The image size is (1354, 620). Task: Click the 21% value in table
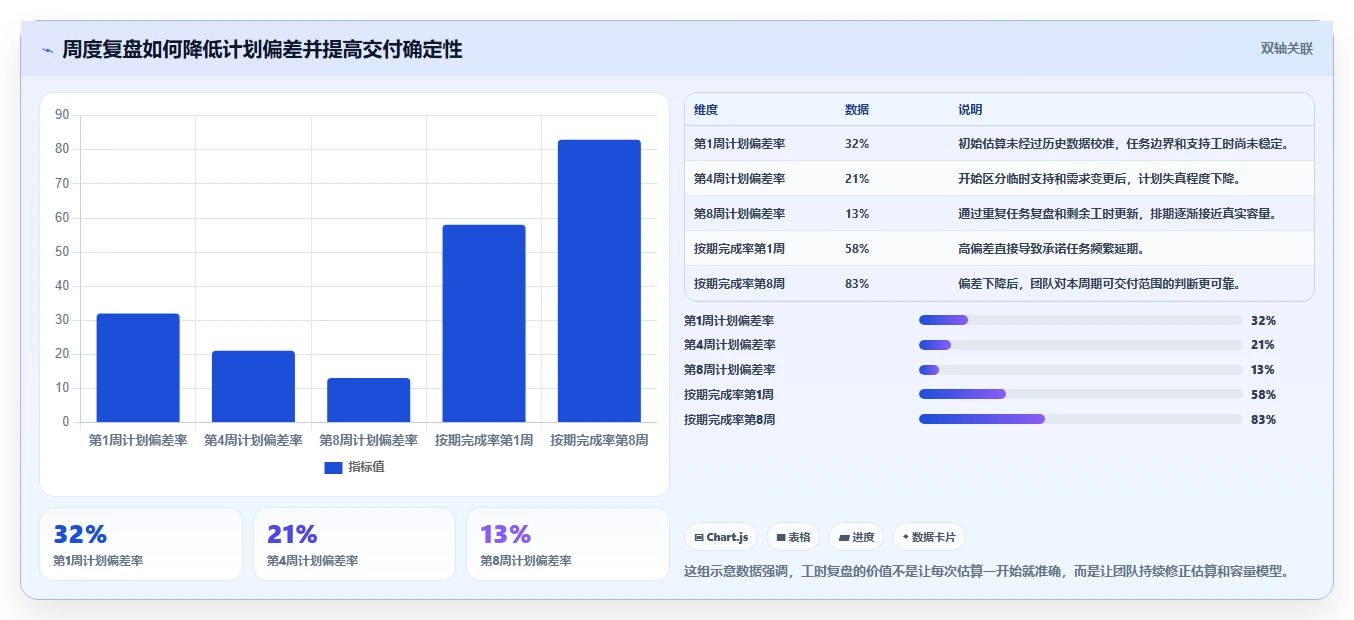(x=857, y=179)
